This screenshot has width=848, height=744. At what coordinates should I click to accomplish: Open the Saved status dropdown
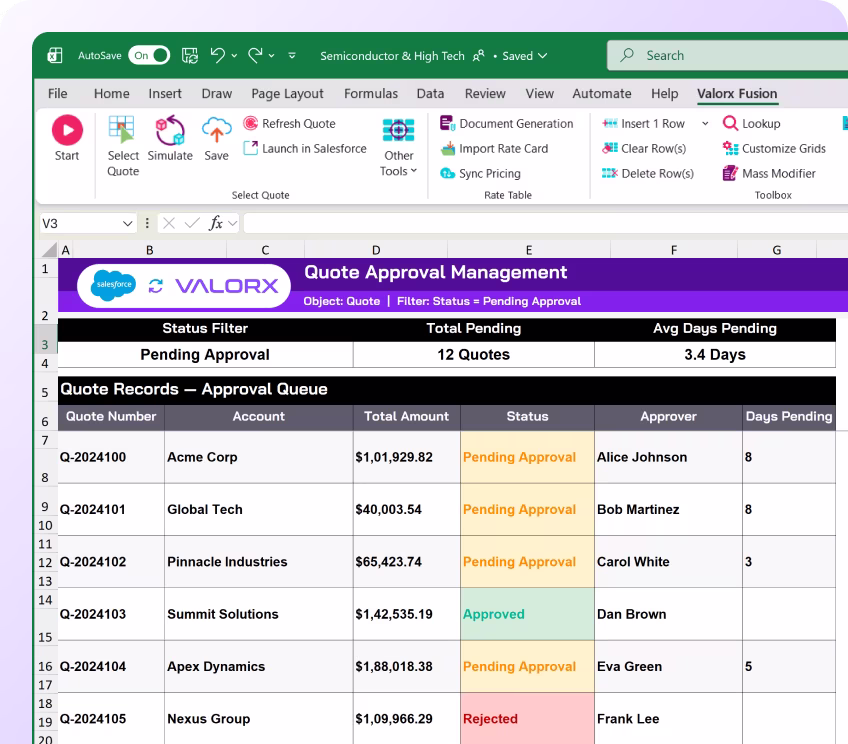pos(525,56)
